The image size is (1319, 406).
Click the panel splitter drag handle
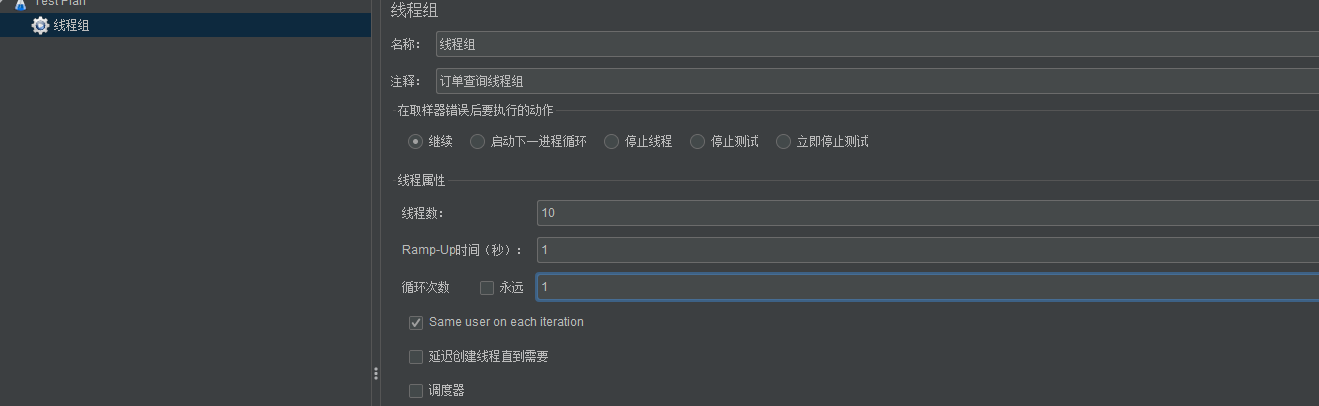point(376,374)
